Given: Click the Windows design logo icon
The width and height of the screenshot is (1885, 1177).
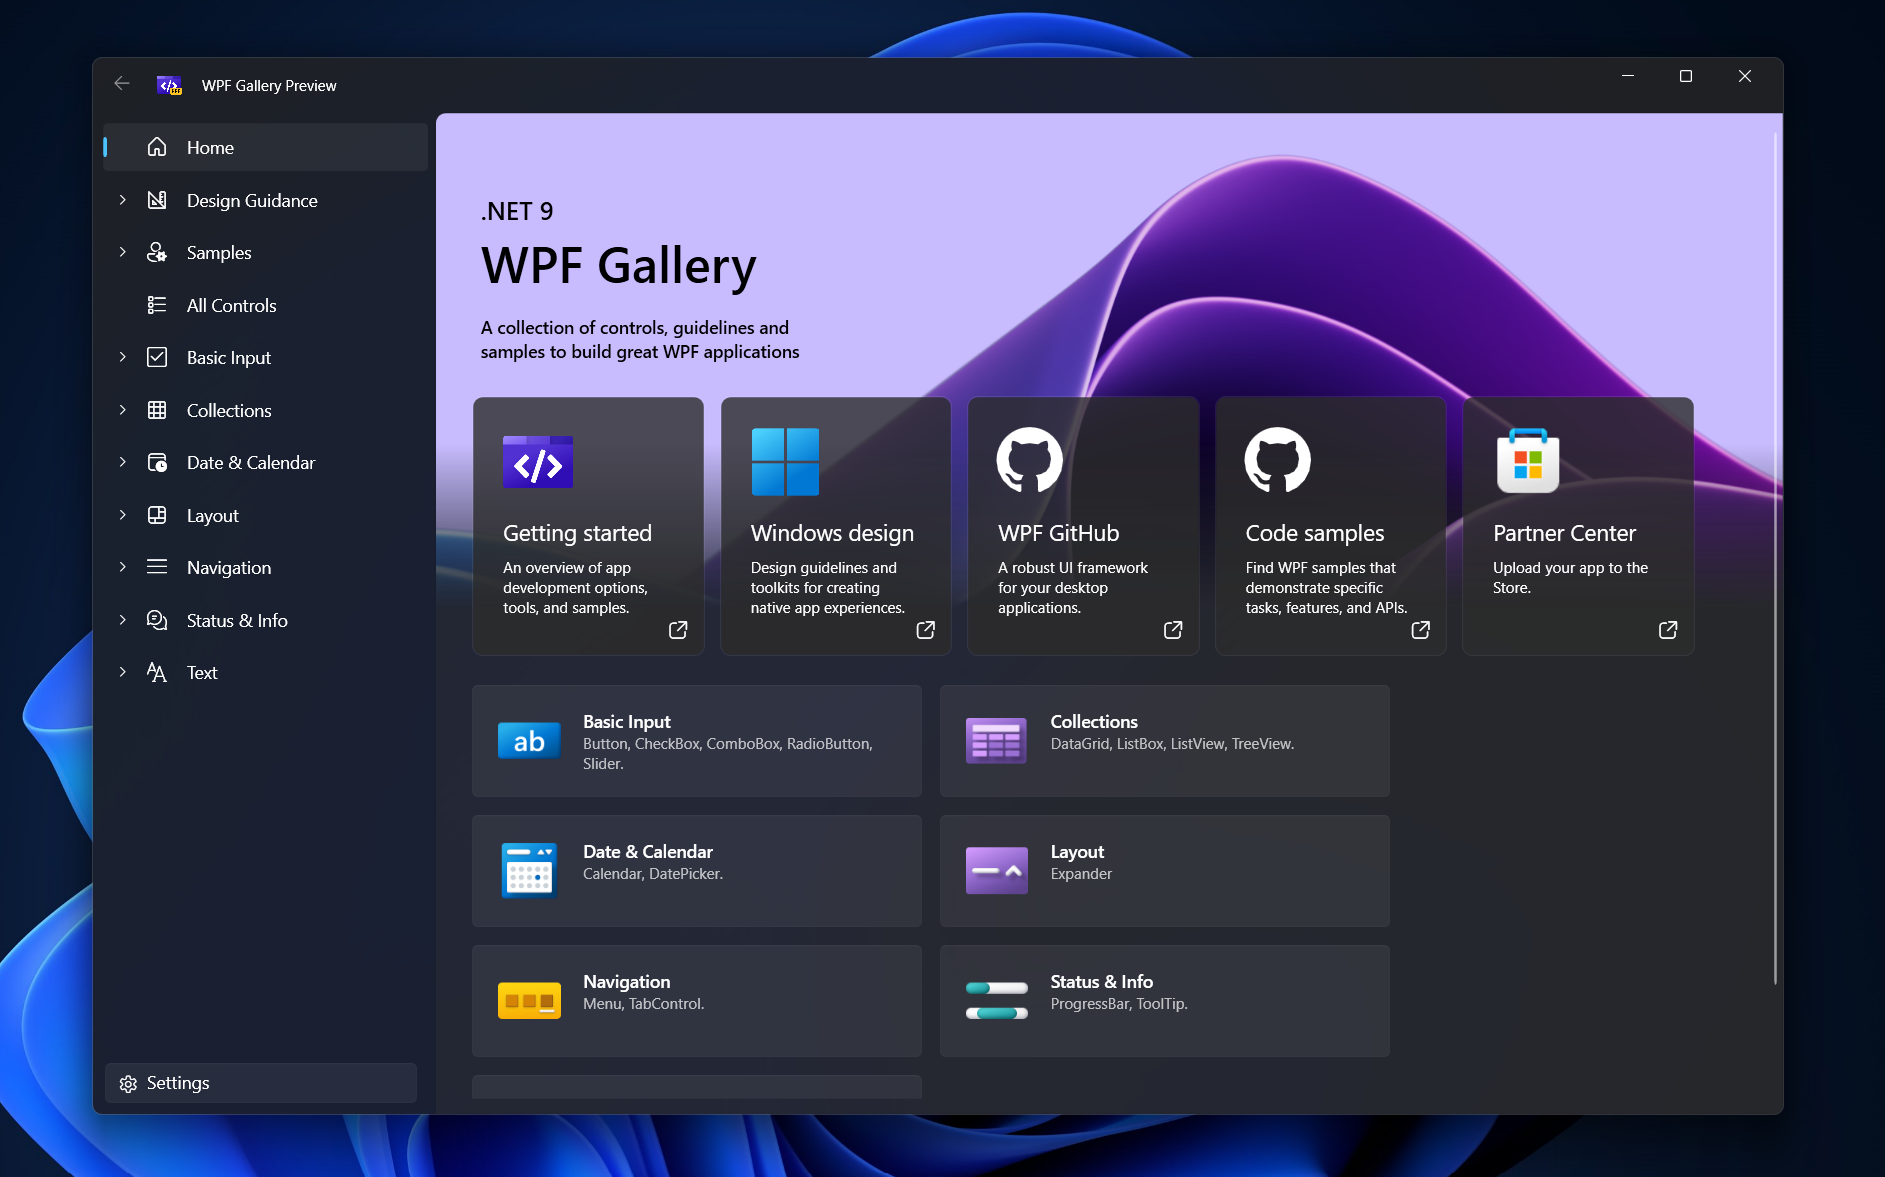Looking at the screenshot, I should [784, 461].
